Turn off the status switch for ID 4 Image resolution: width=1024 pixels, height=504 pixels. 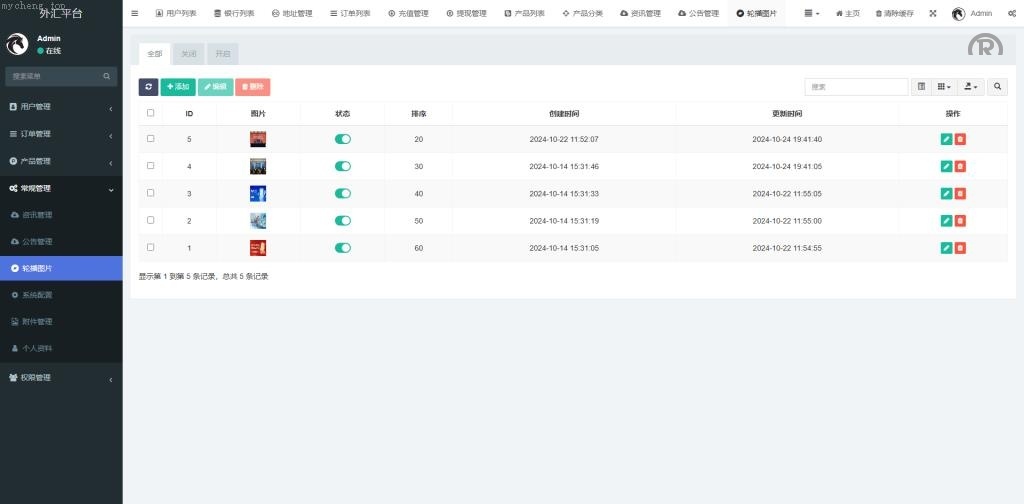tap(343, 166)
